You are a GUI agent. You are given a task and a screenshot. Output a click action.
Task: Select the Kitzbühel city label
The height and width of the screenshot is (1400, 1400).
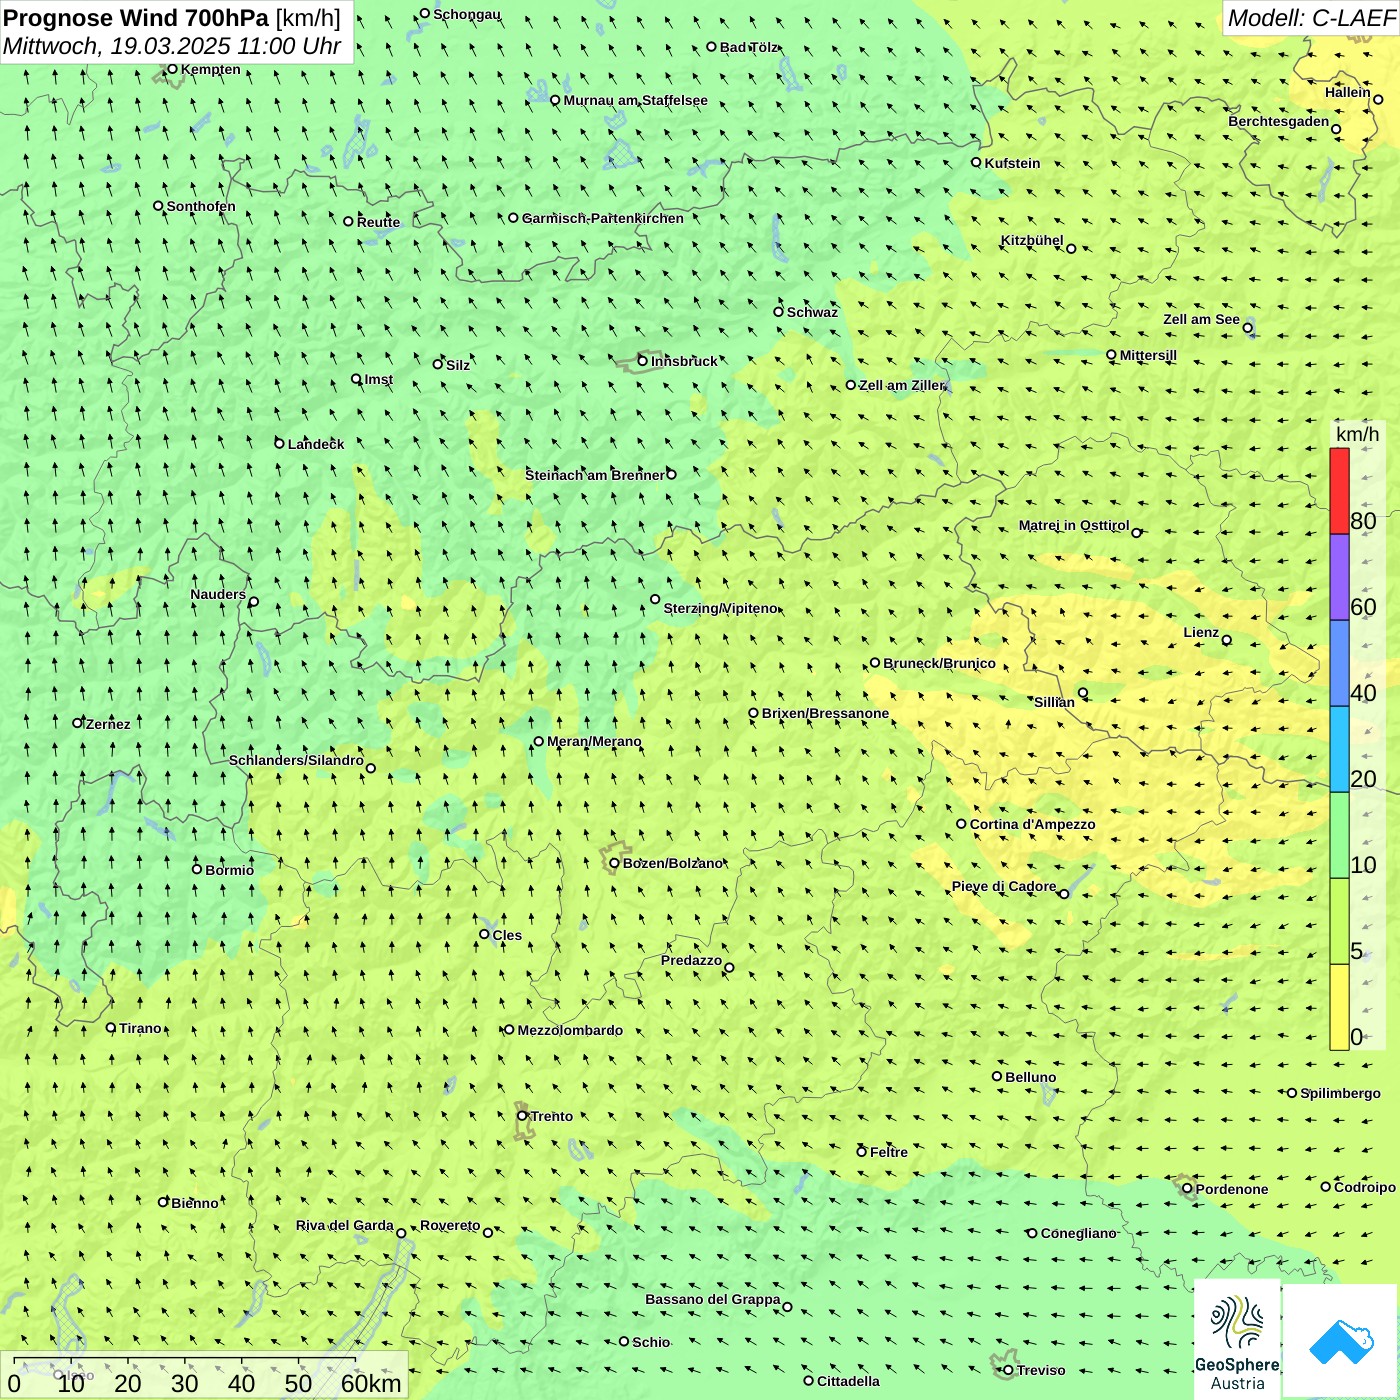pyautogui.click(x=1032, y=240)
